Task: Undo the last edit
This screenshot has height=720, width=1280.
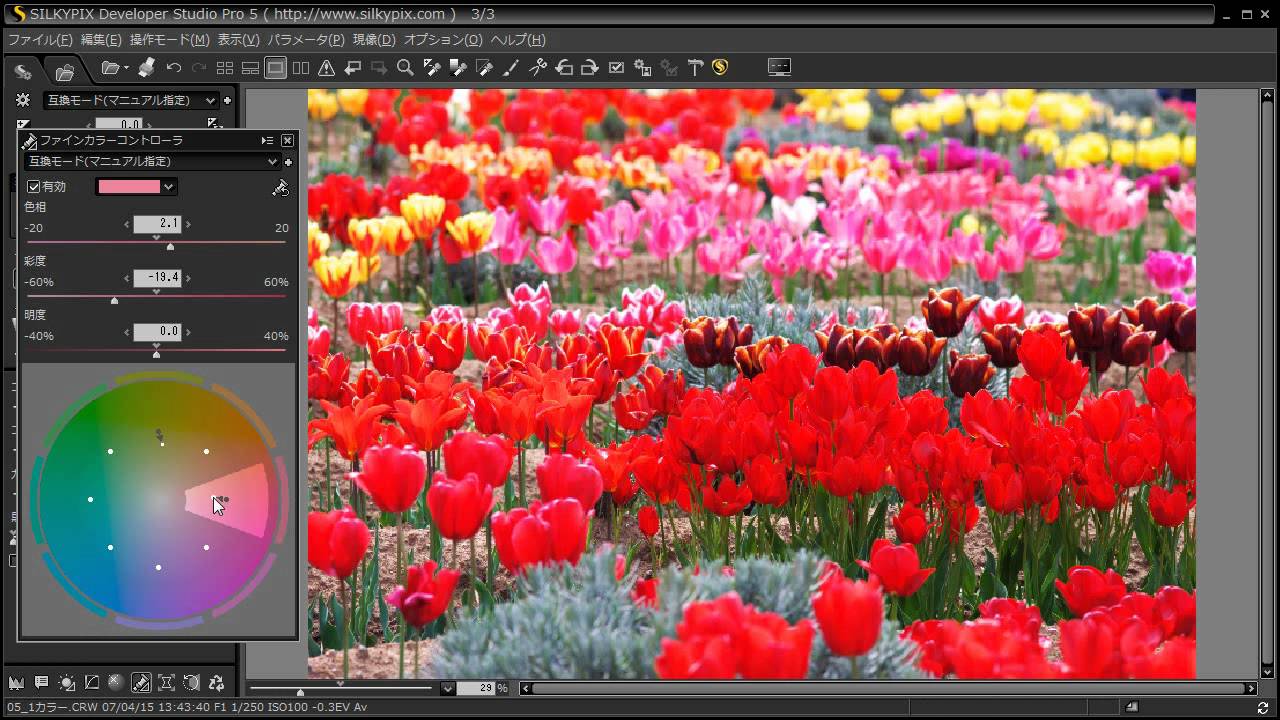Action: [173, 68]
